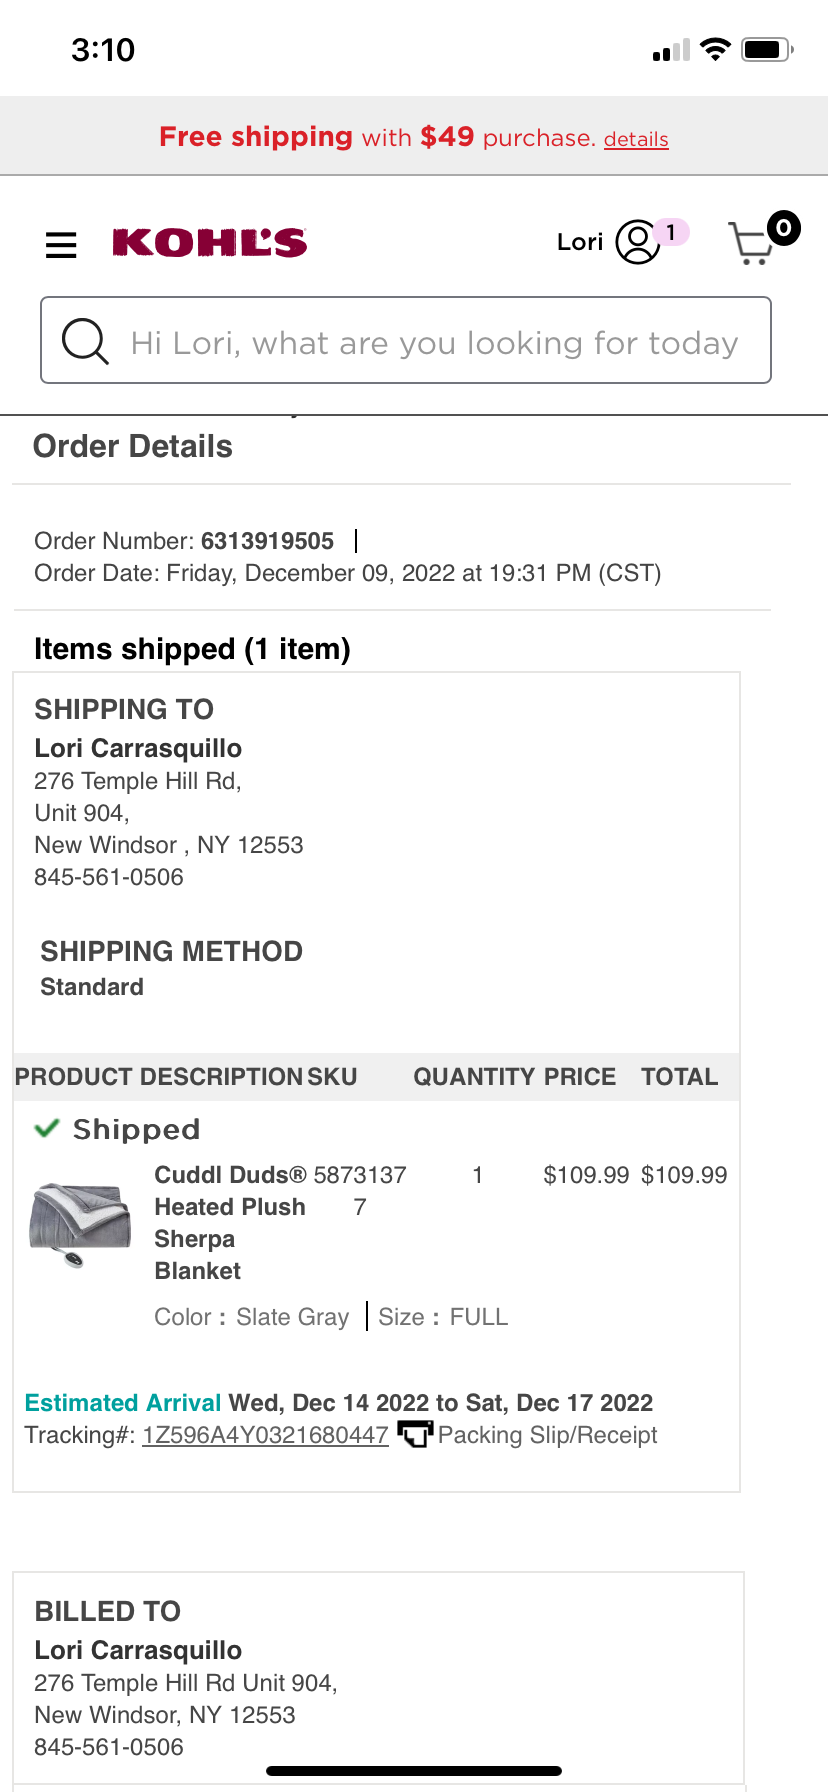The width and height of the screenshot is (828, 1792).
Task: Open tracking number 1Z596A4Y0321680447
Action: point(265,1435)
